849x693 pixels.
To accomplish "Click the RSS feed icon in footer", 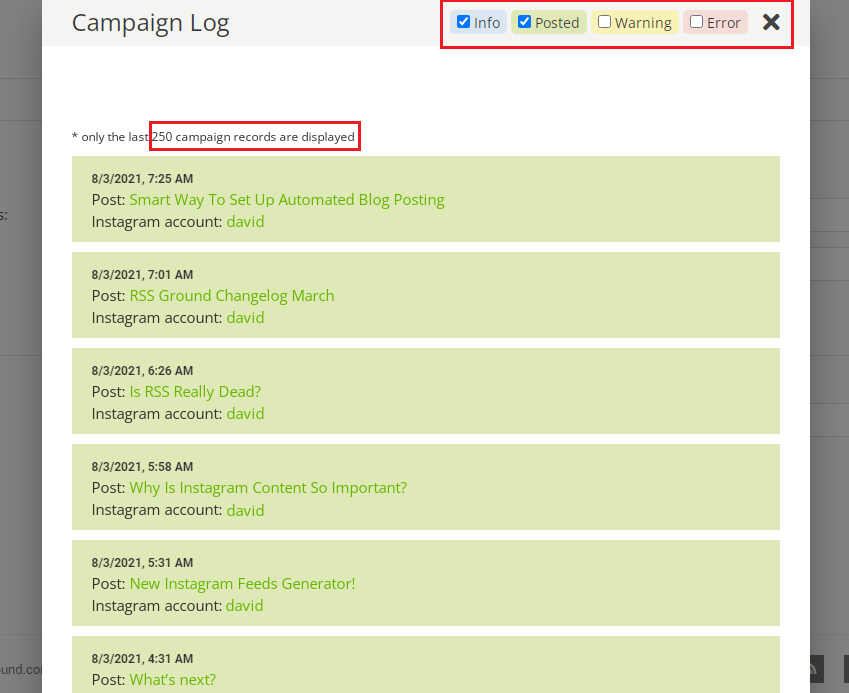I will (x=814, y=669).
